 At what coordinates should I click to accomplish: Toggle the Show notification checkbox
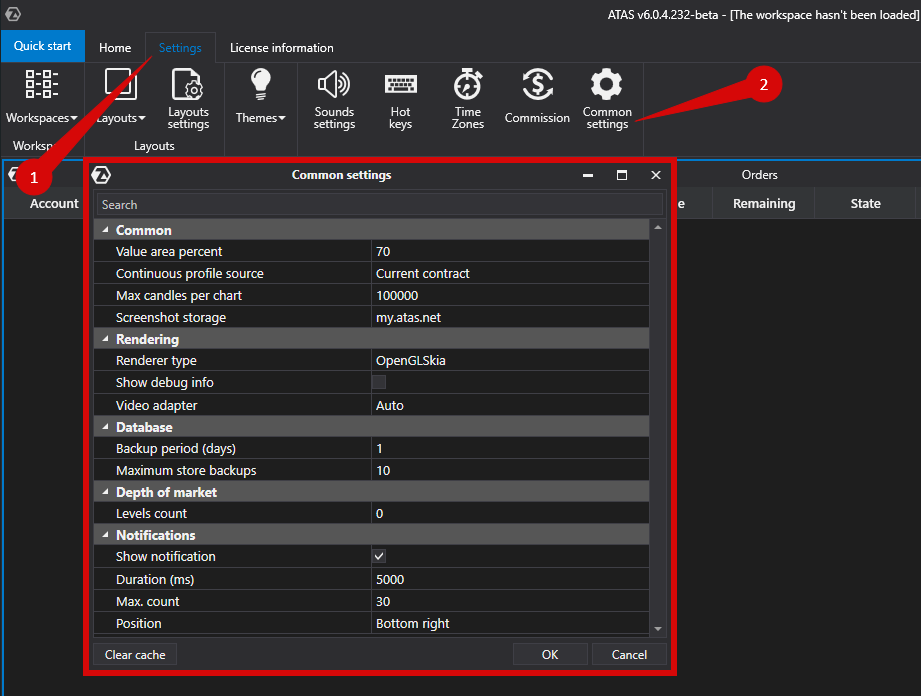coord(378,556)
